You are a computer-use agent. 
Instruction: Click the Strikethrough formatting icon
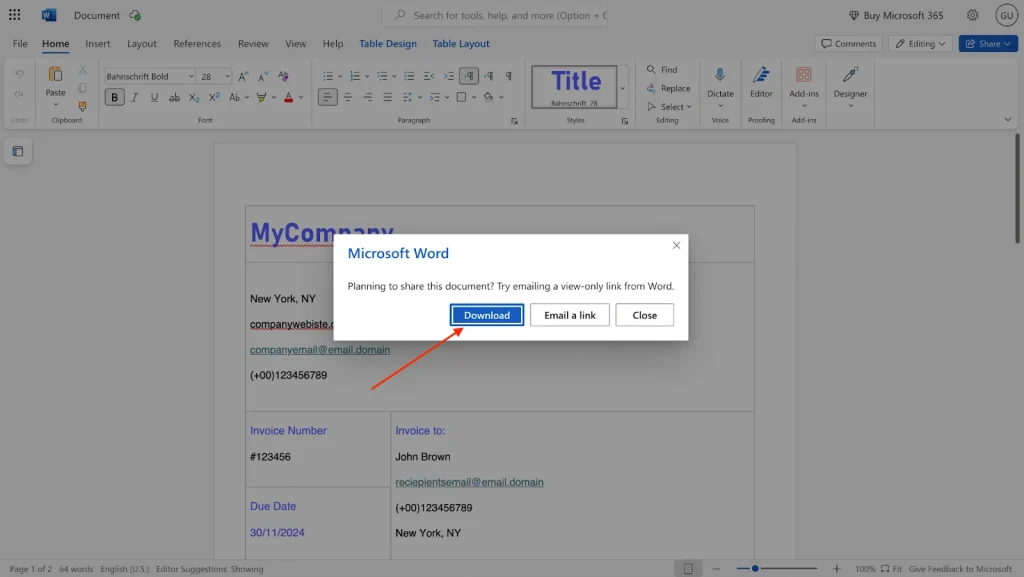click(174, 97)
